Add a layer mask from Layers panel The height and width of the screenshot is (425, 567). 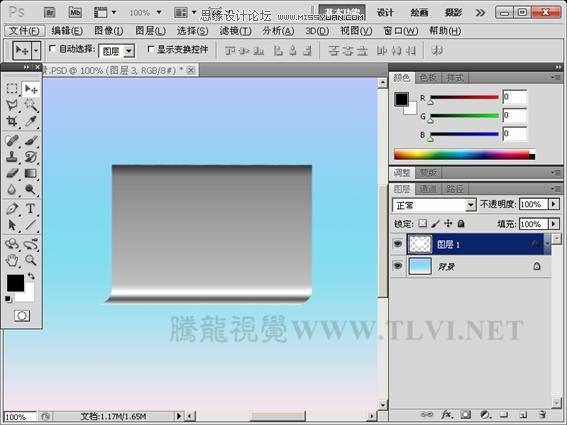pos(466,414)
